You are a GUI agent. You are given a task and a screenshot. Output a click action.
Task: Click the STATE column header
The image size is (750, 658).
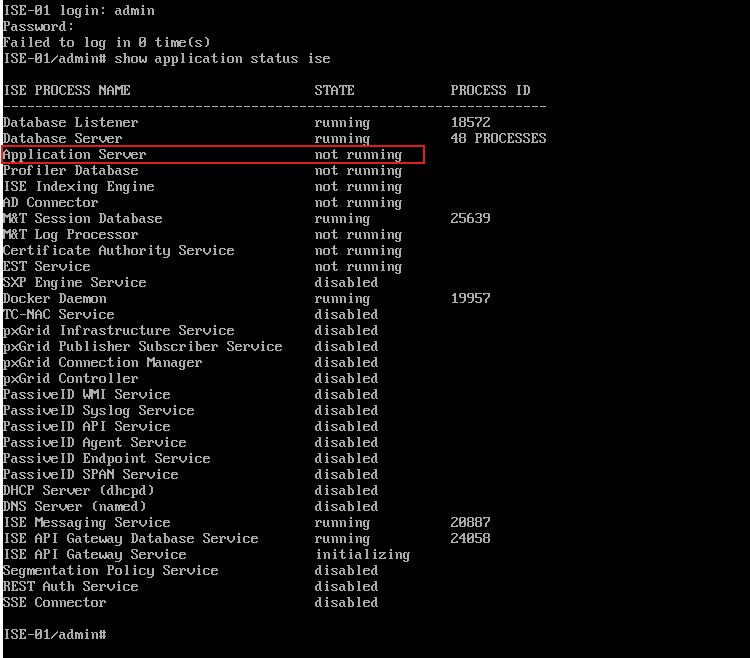click(334, 91)
